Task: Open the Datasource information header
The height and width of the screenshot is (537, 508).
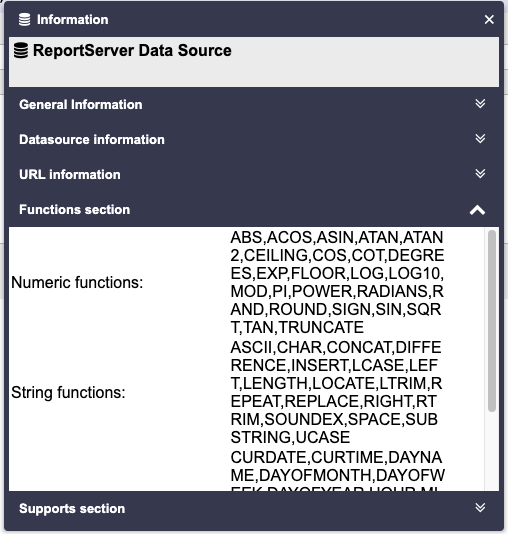Action: [x=254, y=139]
